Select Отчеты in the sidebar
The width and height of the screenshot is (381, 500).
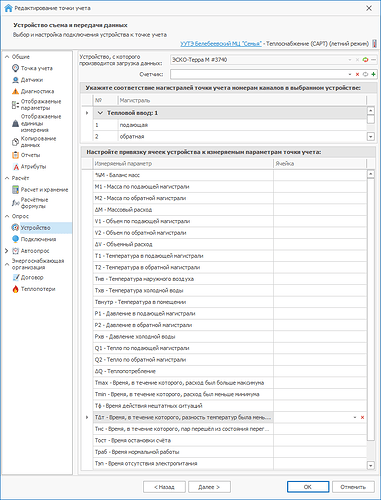pyautogui.click(x=30, y=155)
